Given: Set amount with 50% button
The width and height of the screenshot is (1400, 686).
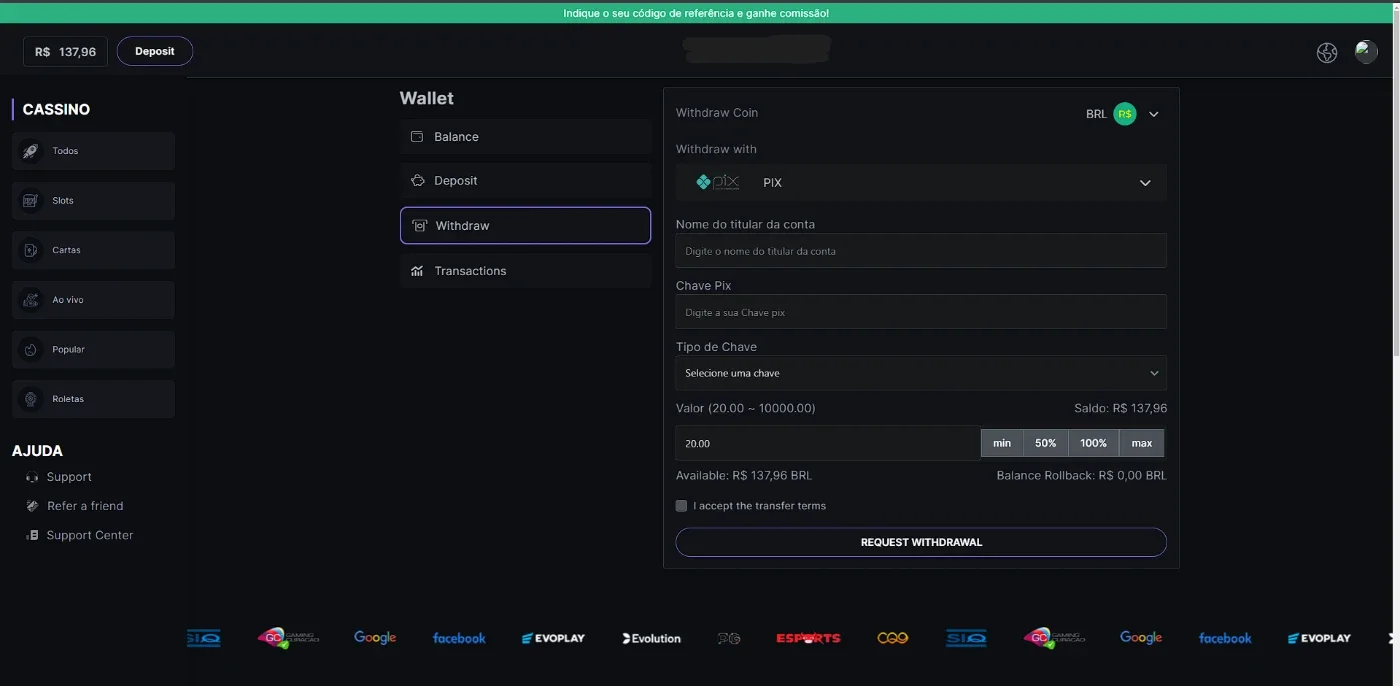Looking at the screenshot, I should pyautogui.click(x=1046, y=443).
